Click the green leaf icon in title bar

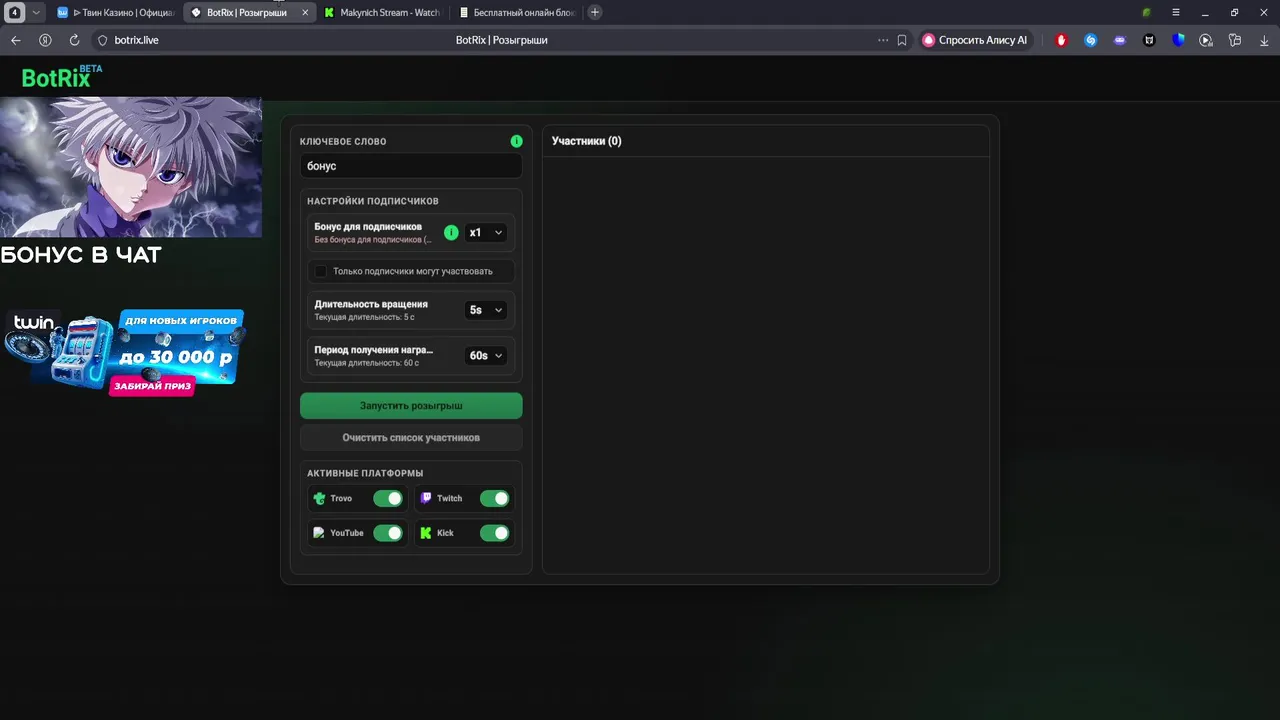[1147, 12]
